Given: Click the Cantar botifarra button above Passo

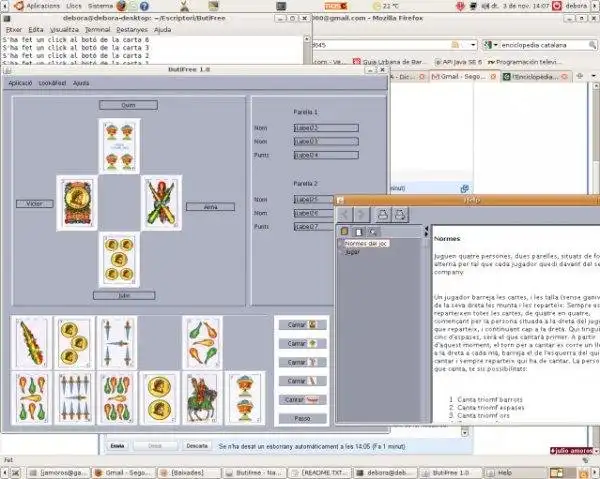Looking at the screenshot, I should 302,400.
